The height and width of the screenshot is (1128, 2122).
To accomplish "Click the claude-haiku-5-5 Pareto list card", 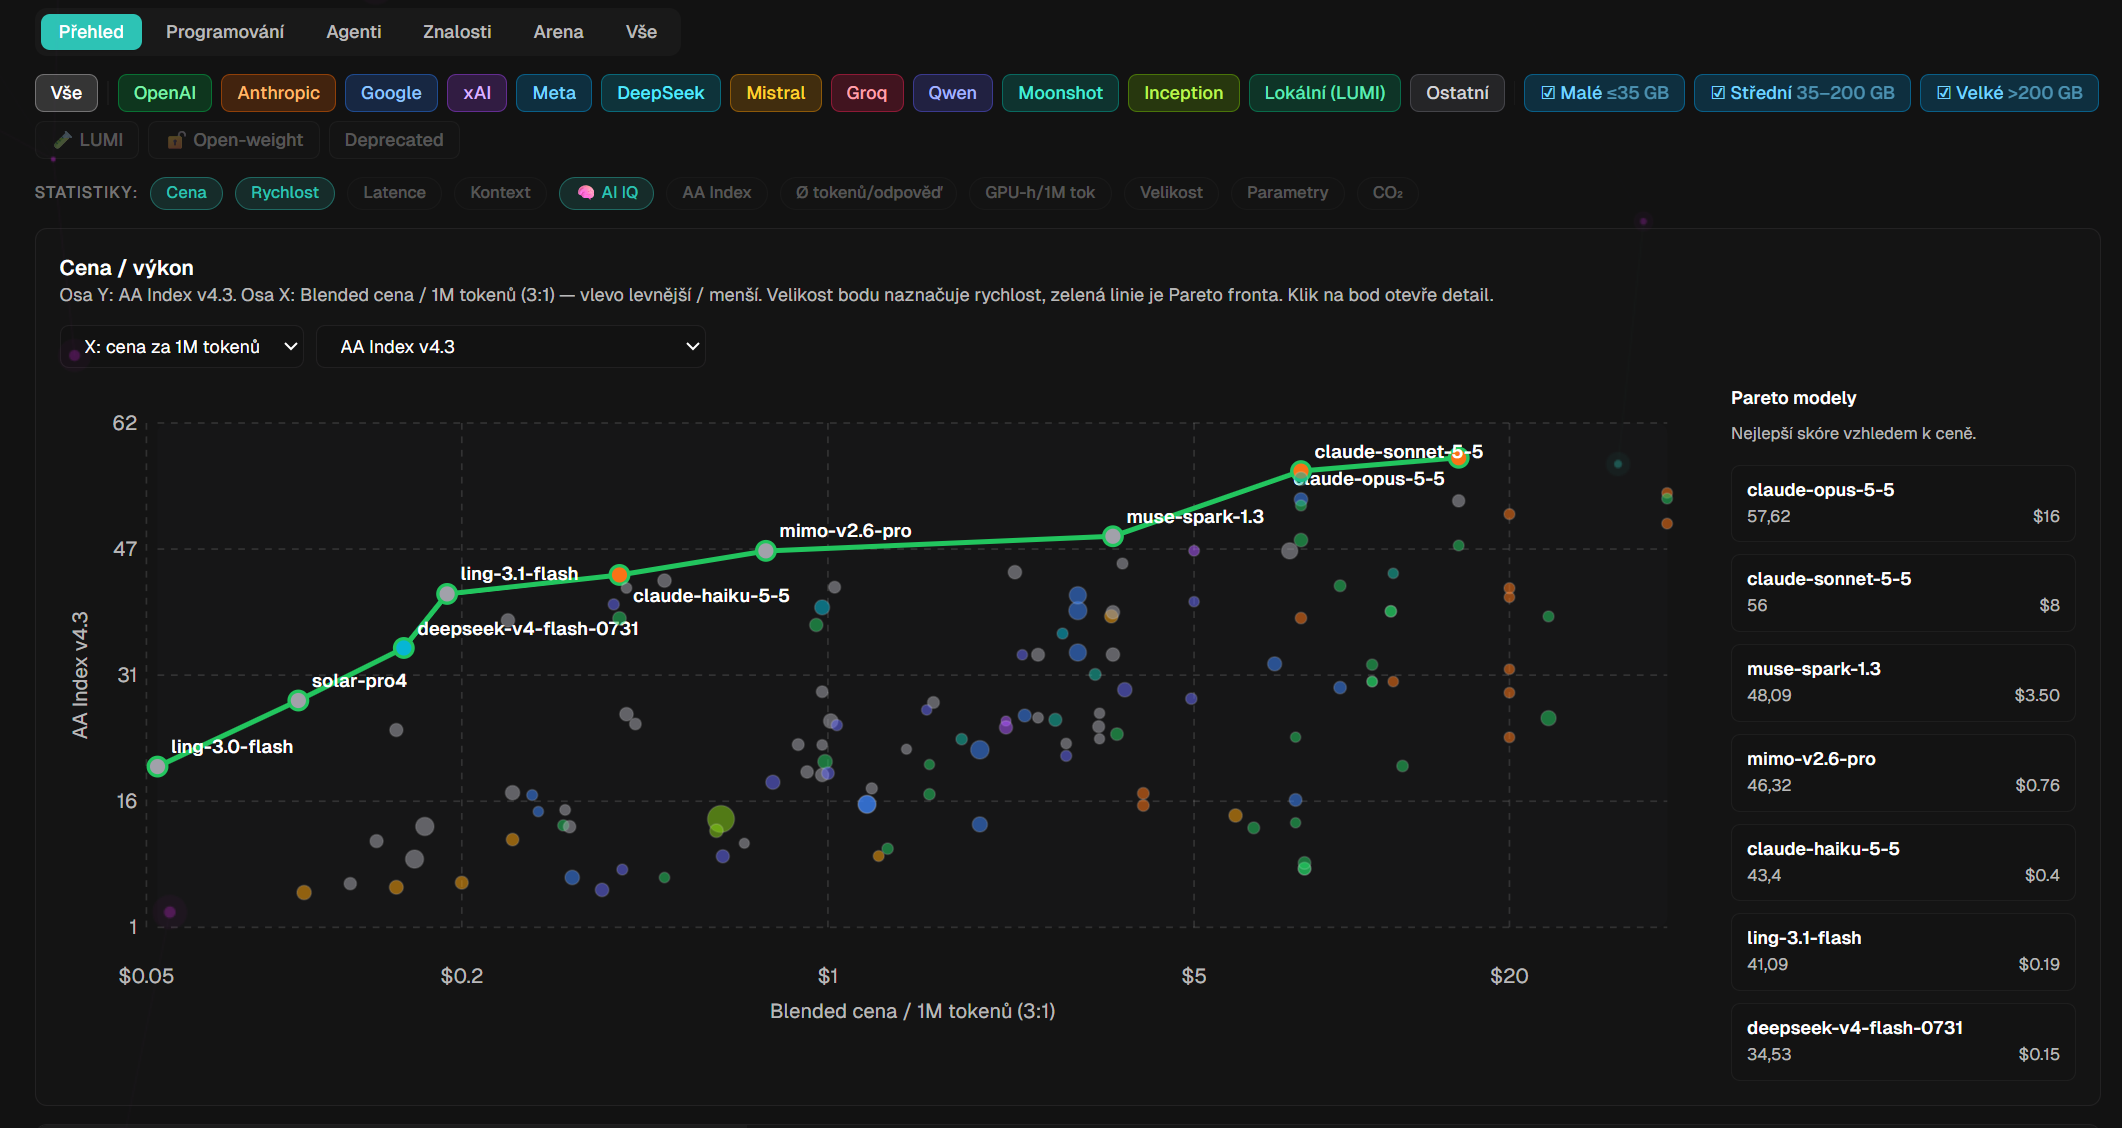I will coord(1903,862).
